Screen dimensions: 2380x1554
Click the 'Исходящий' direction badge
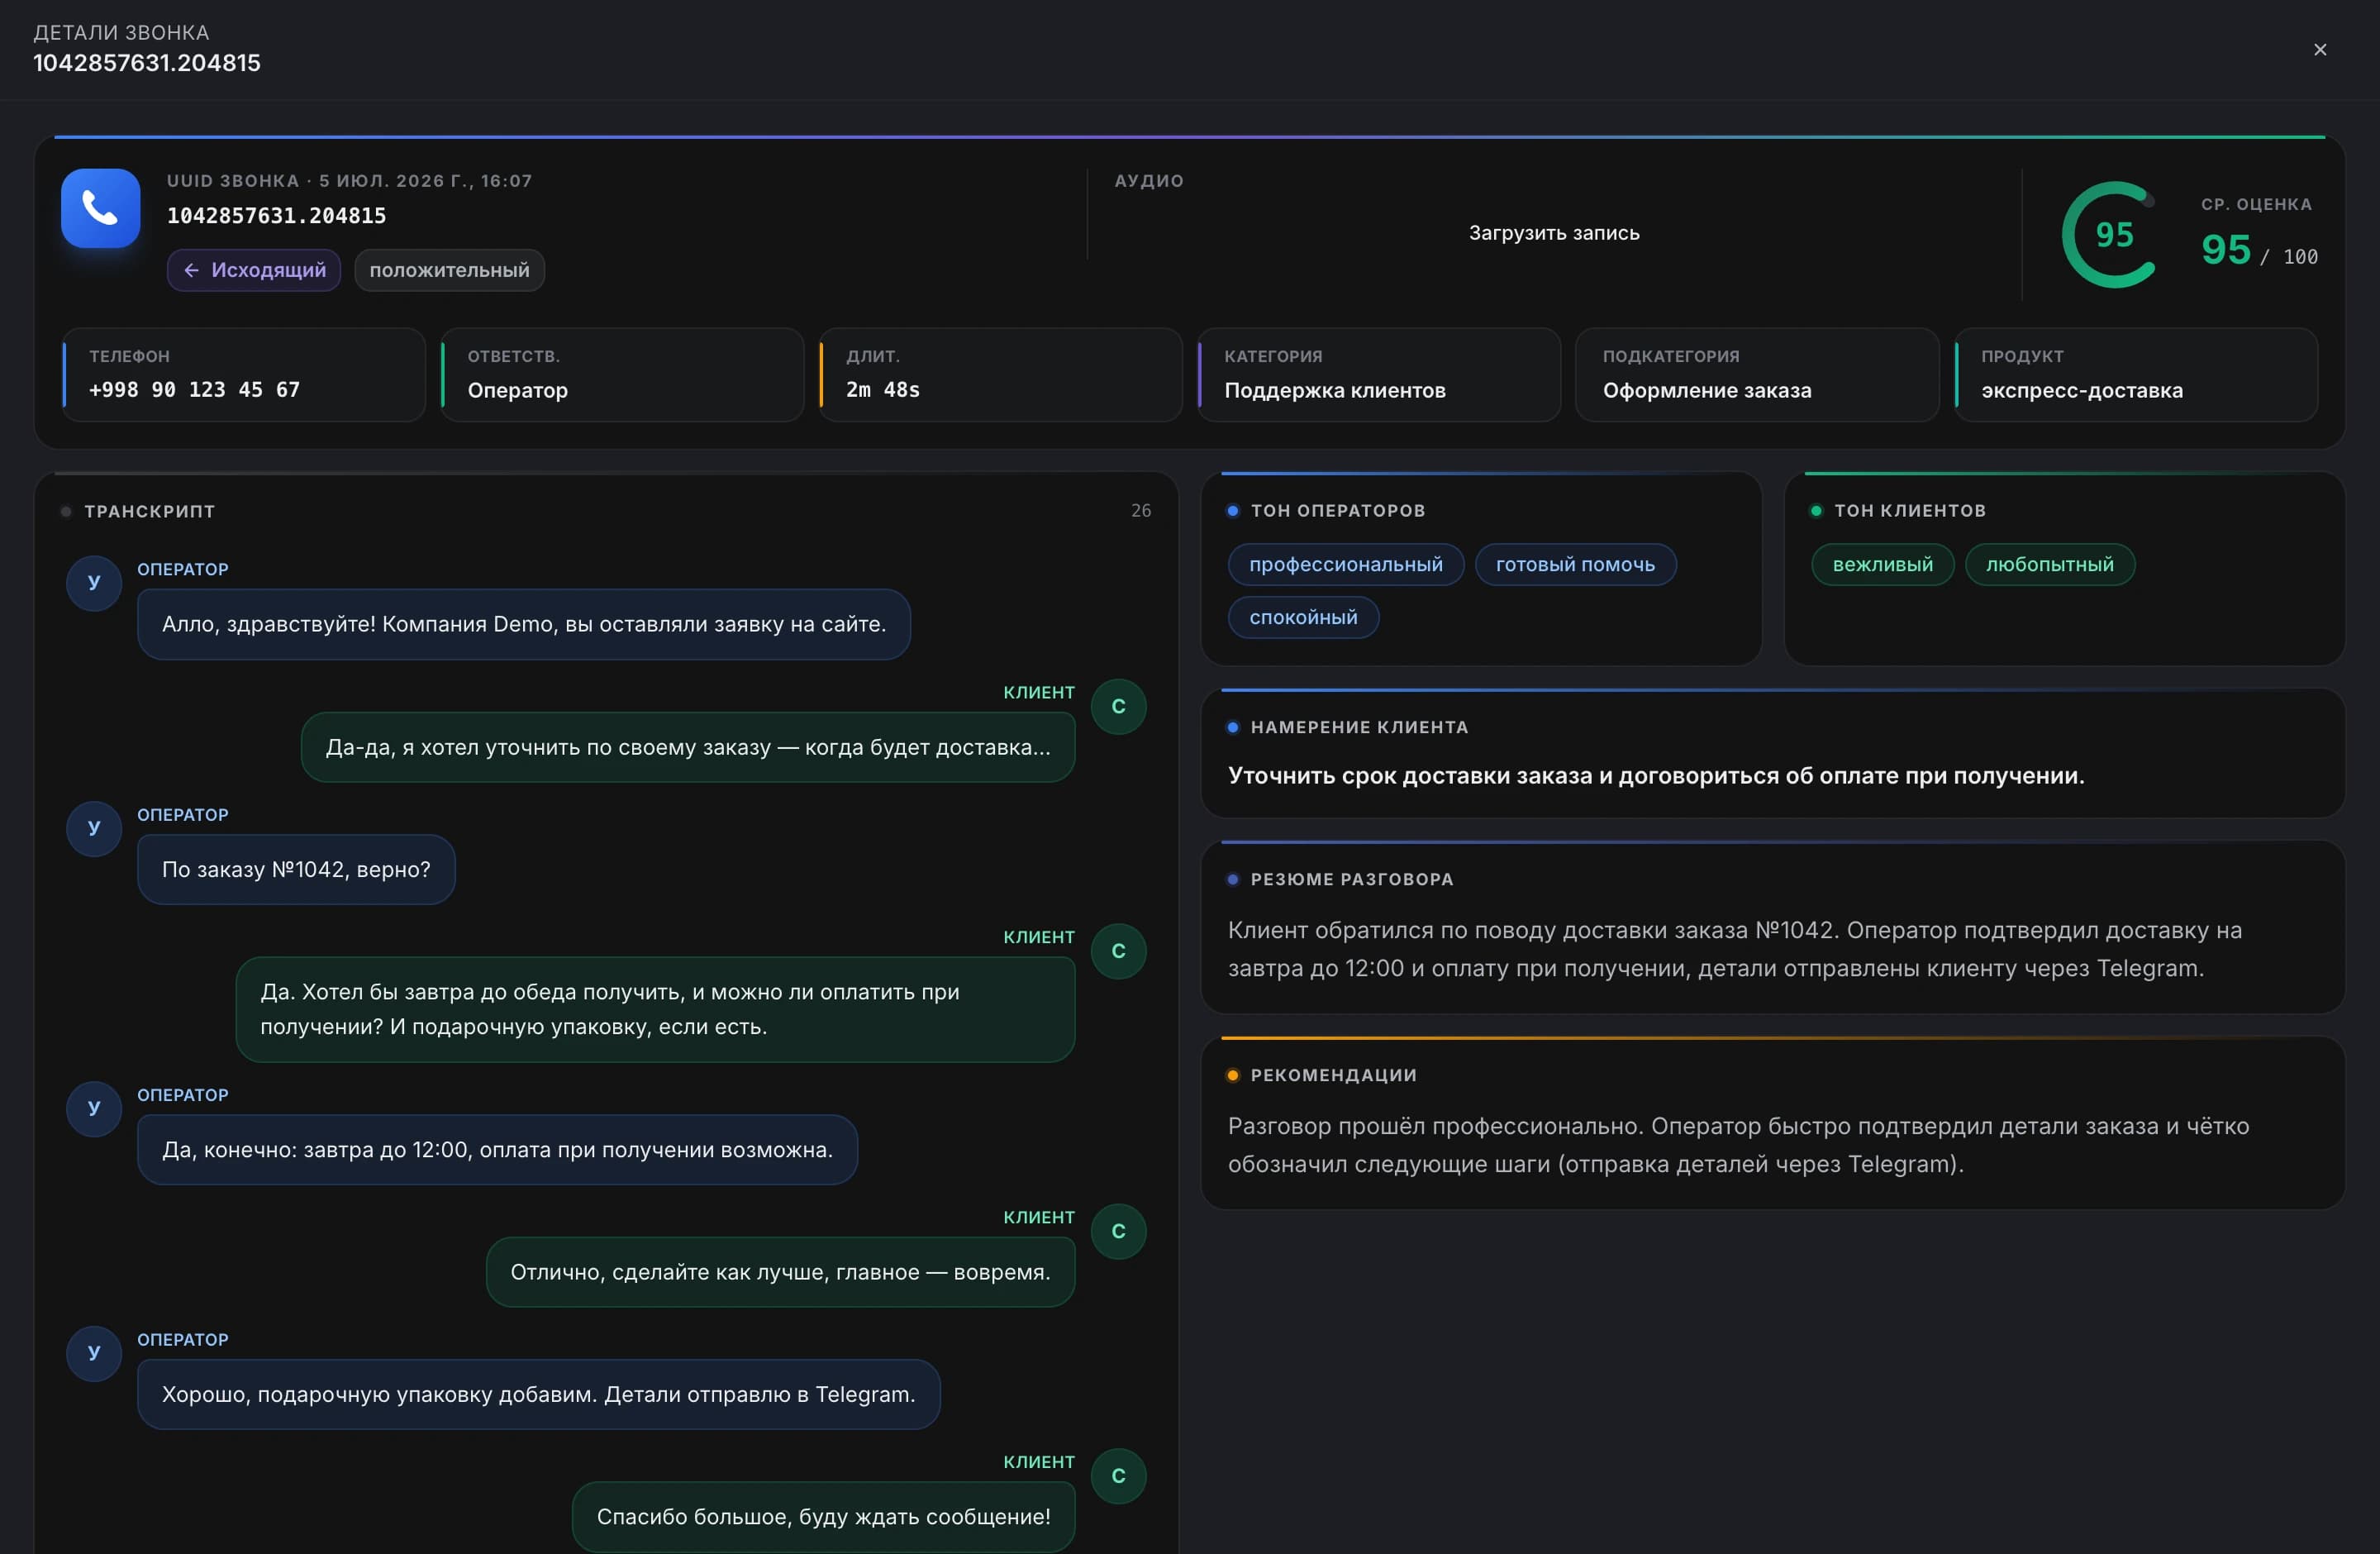[x=254, y=270]
